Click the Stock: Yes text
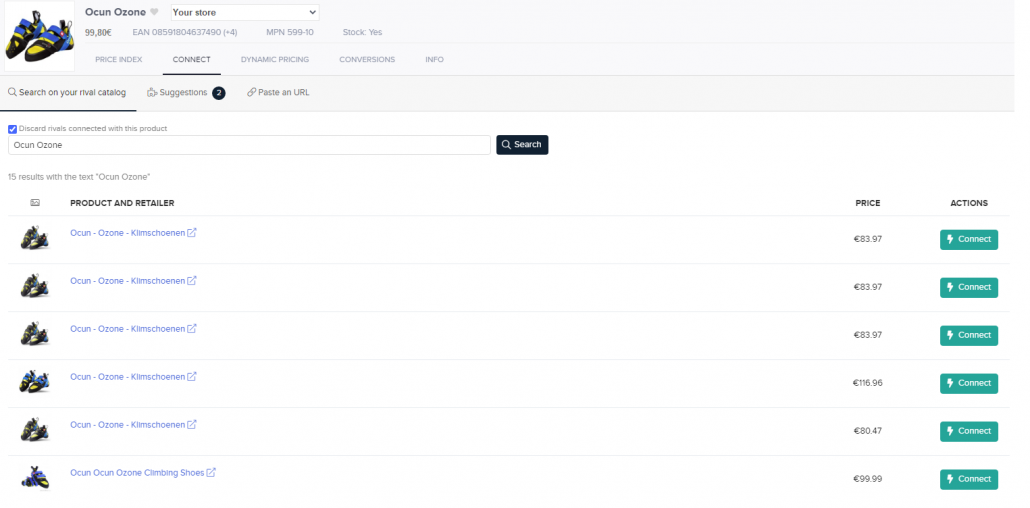This screenshot has height=508, width=1030. coord(362,32)
